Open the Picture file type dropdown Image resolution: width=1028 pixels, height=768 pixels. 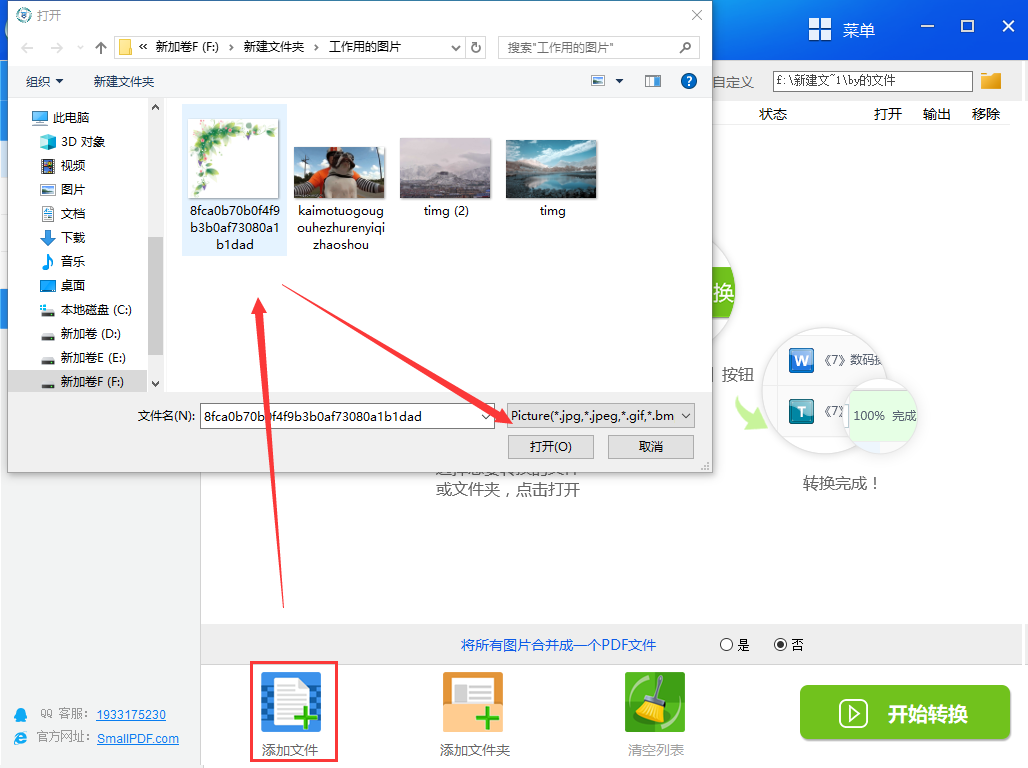600,416
